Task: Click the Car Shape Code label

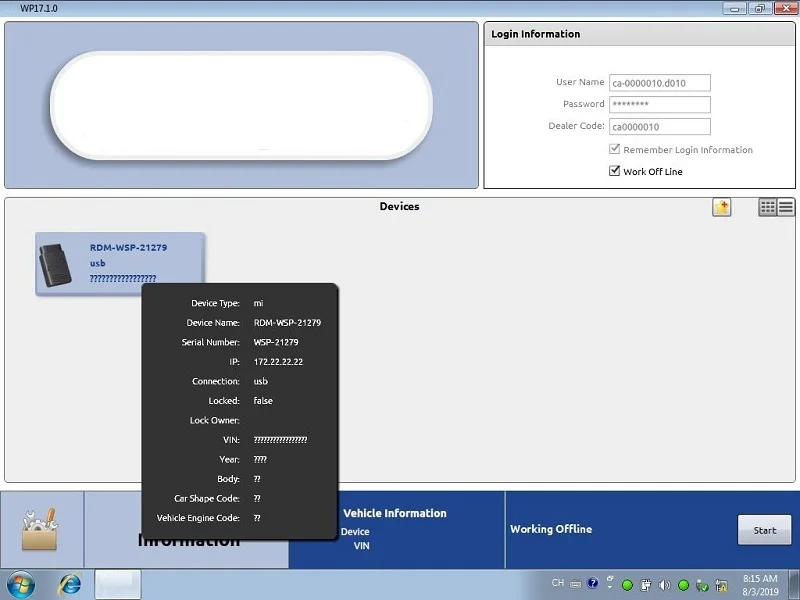Action: click(x=207, y=498)
